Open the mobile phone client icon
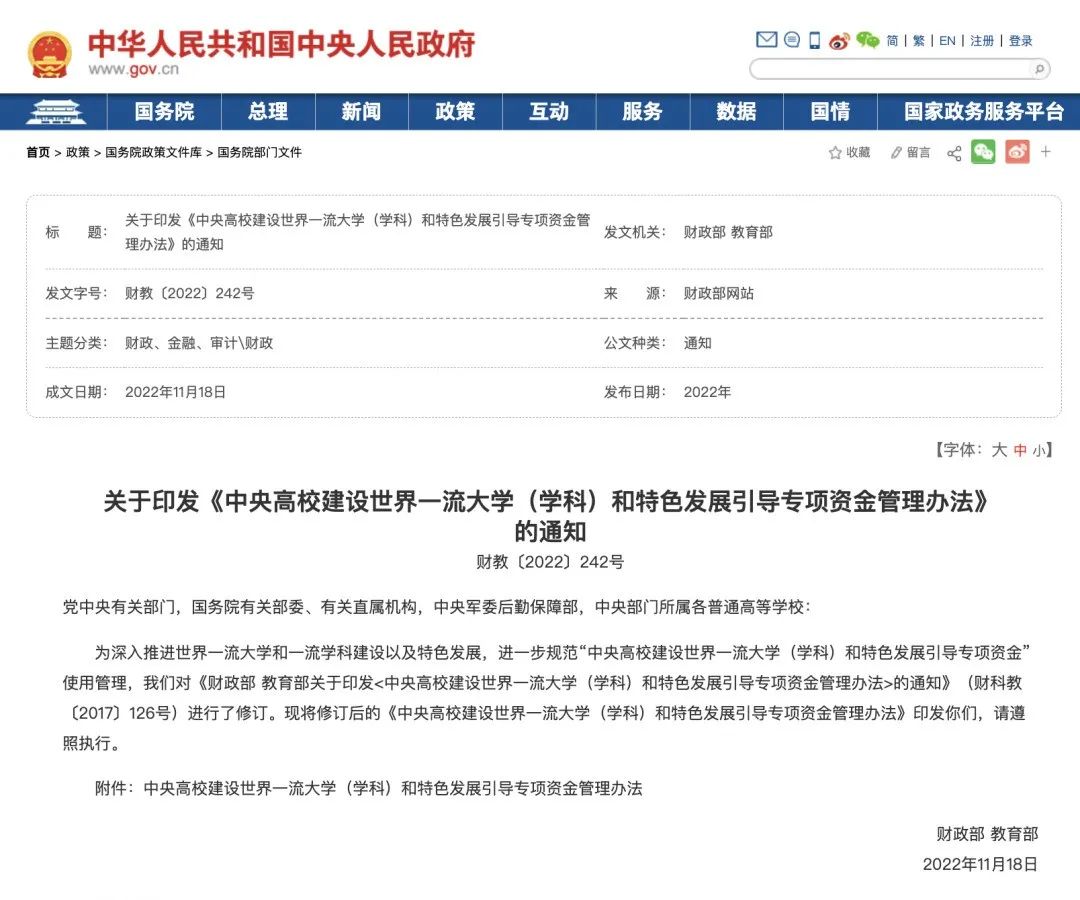The image size is (1080, 900). point(815,40)
